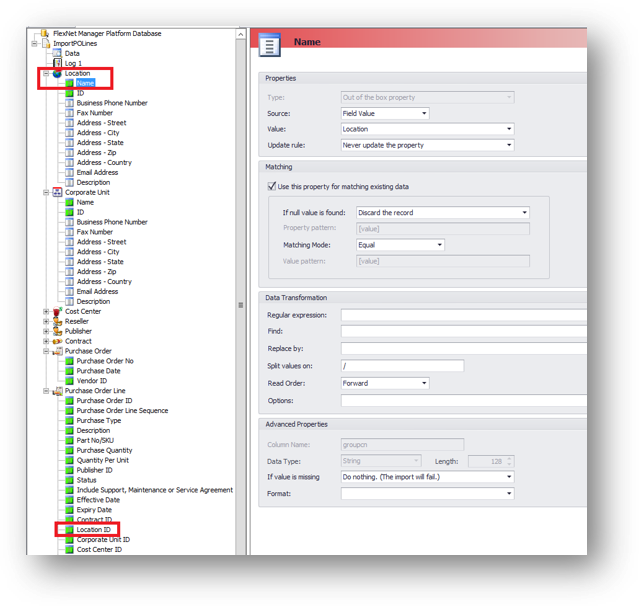Screen dimensions: 639x607
Task: Select Effective Date tree item
Action: point(98,500)
